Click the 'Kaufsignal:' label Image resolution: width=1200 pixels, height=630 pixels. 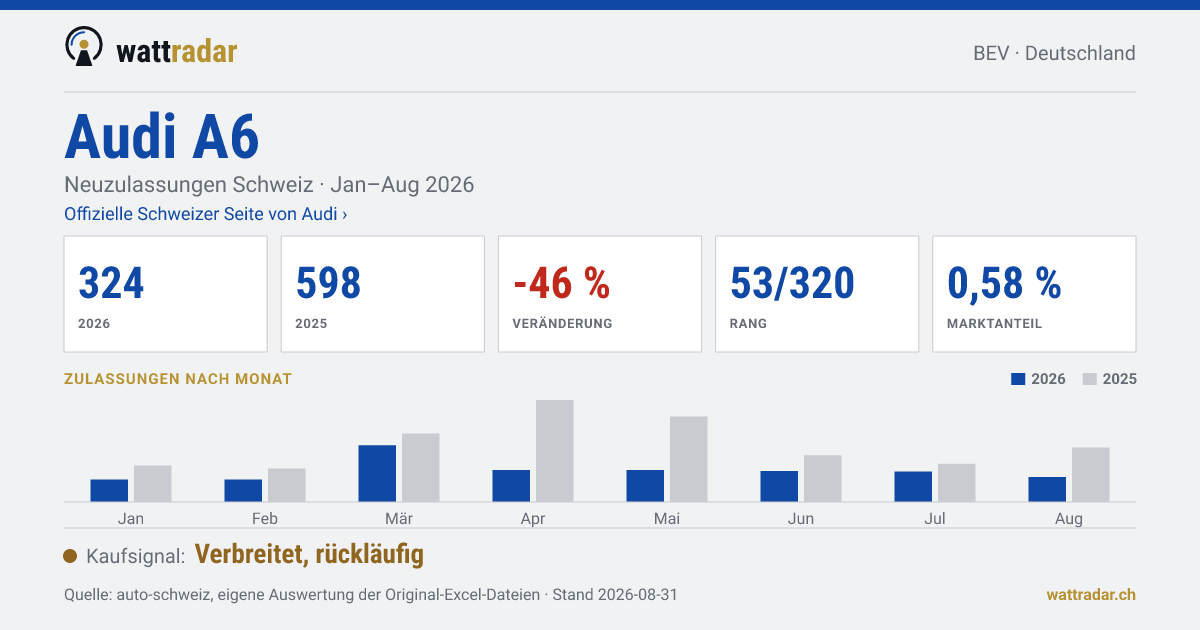pos(136,556)
